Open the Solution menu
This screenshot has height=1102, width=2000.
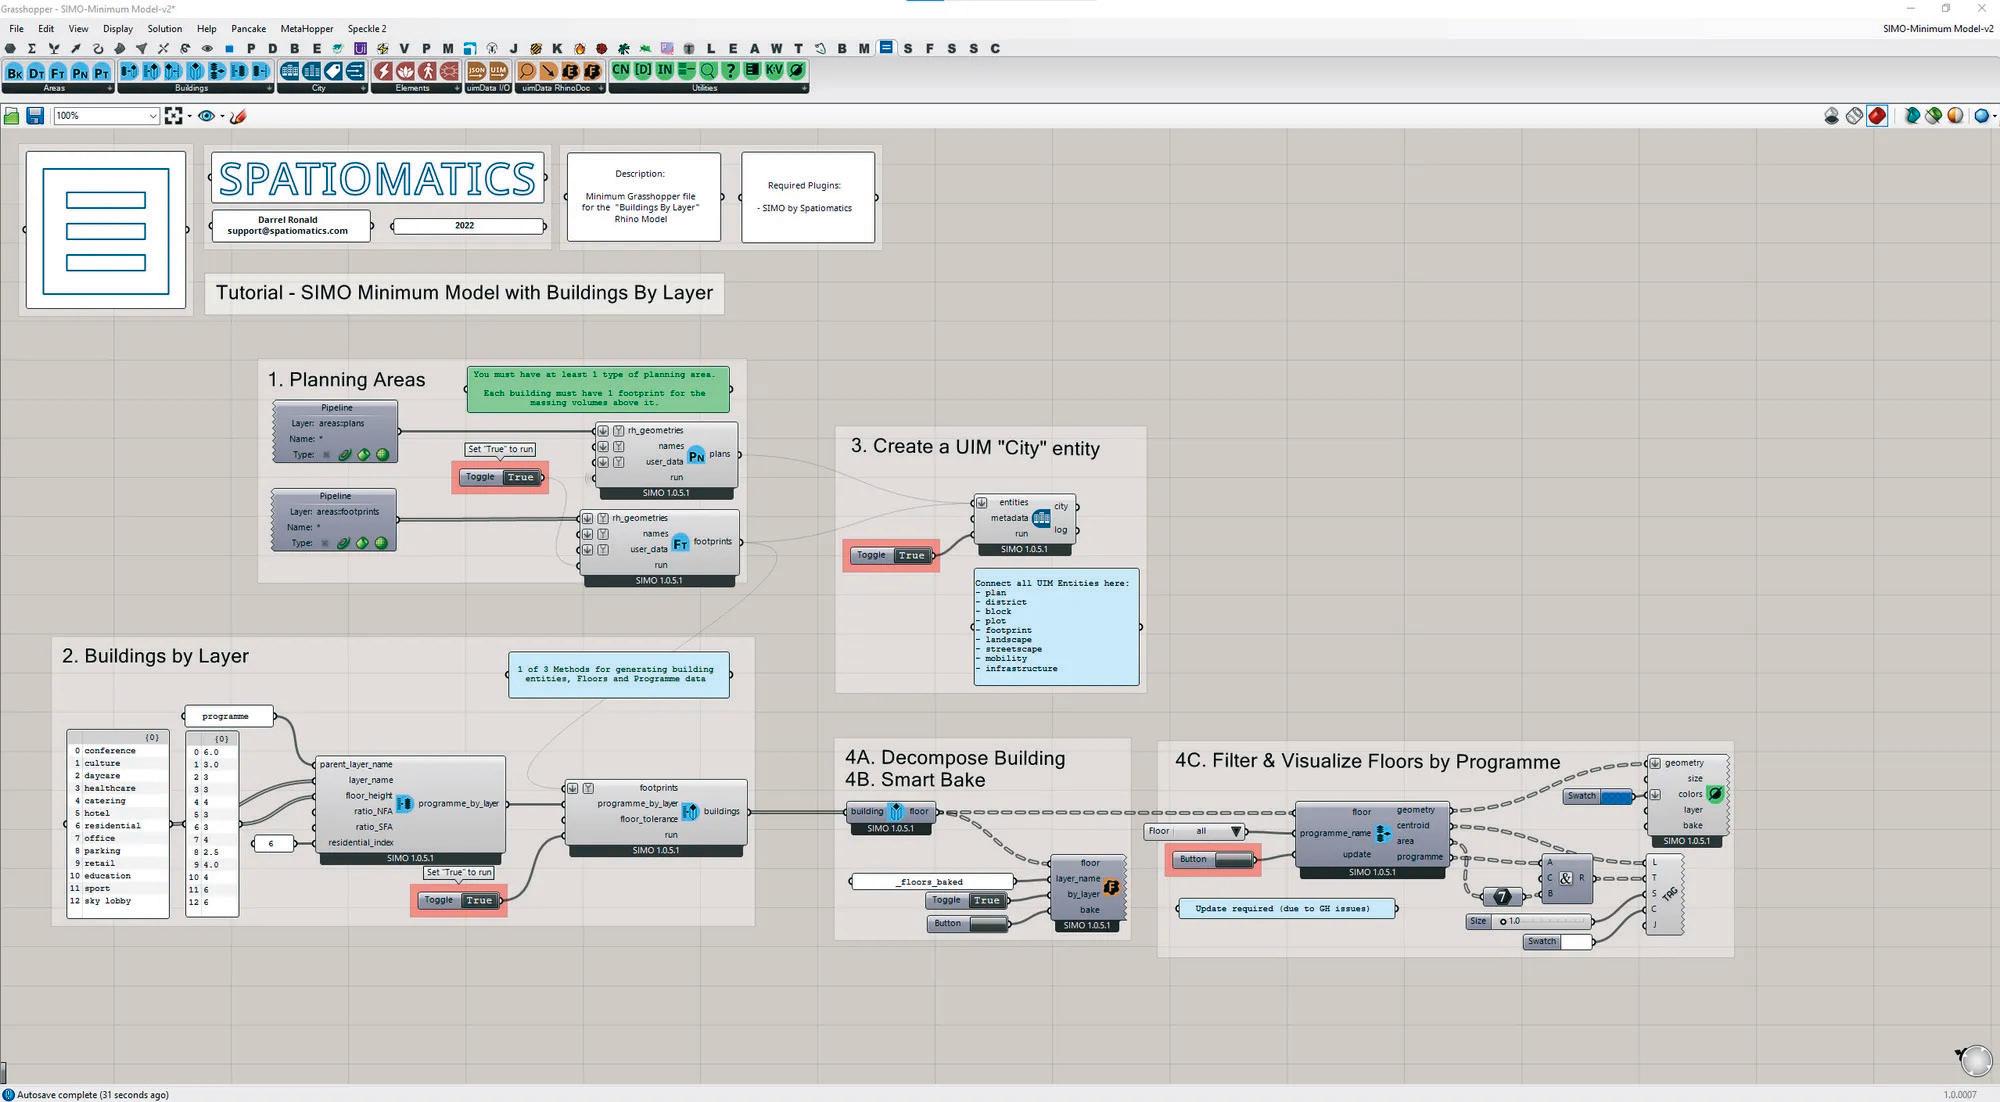point(165,29)
